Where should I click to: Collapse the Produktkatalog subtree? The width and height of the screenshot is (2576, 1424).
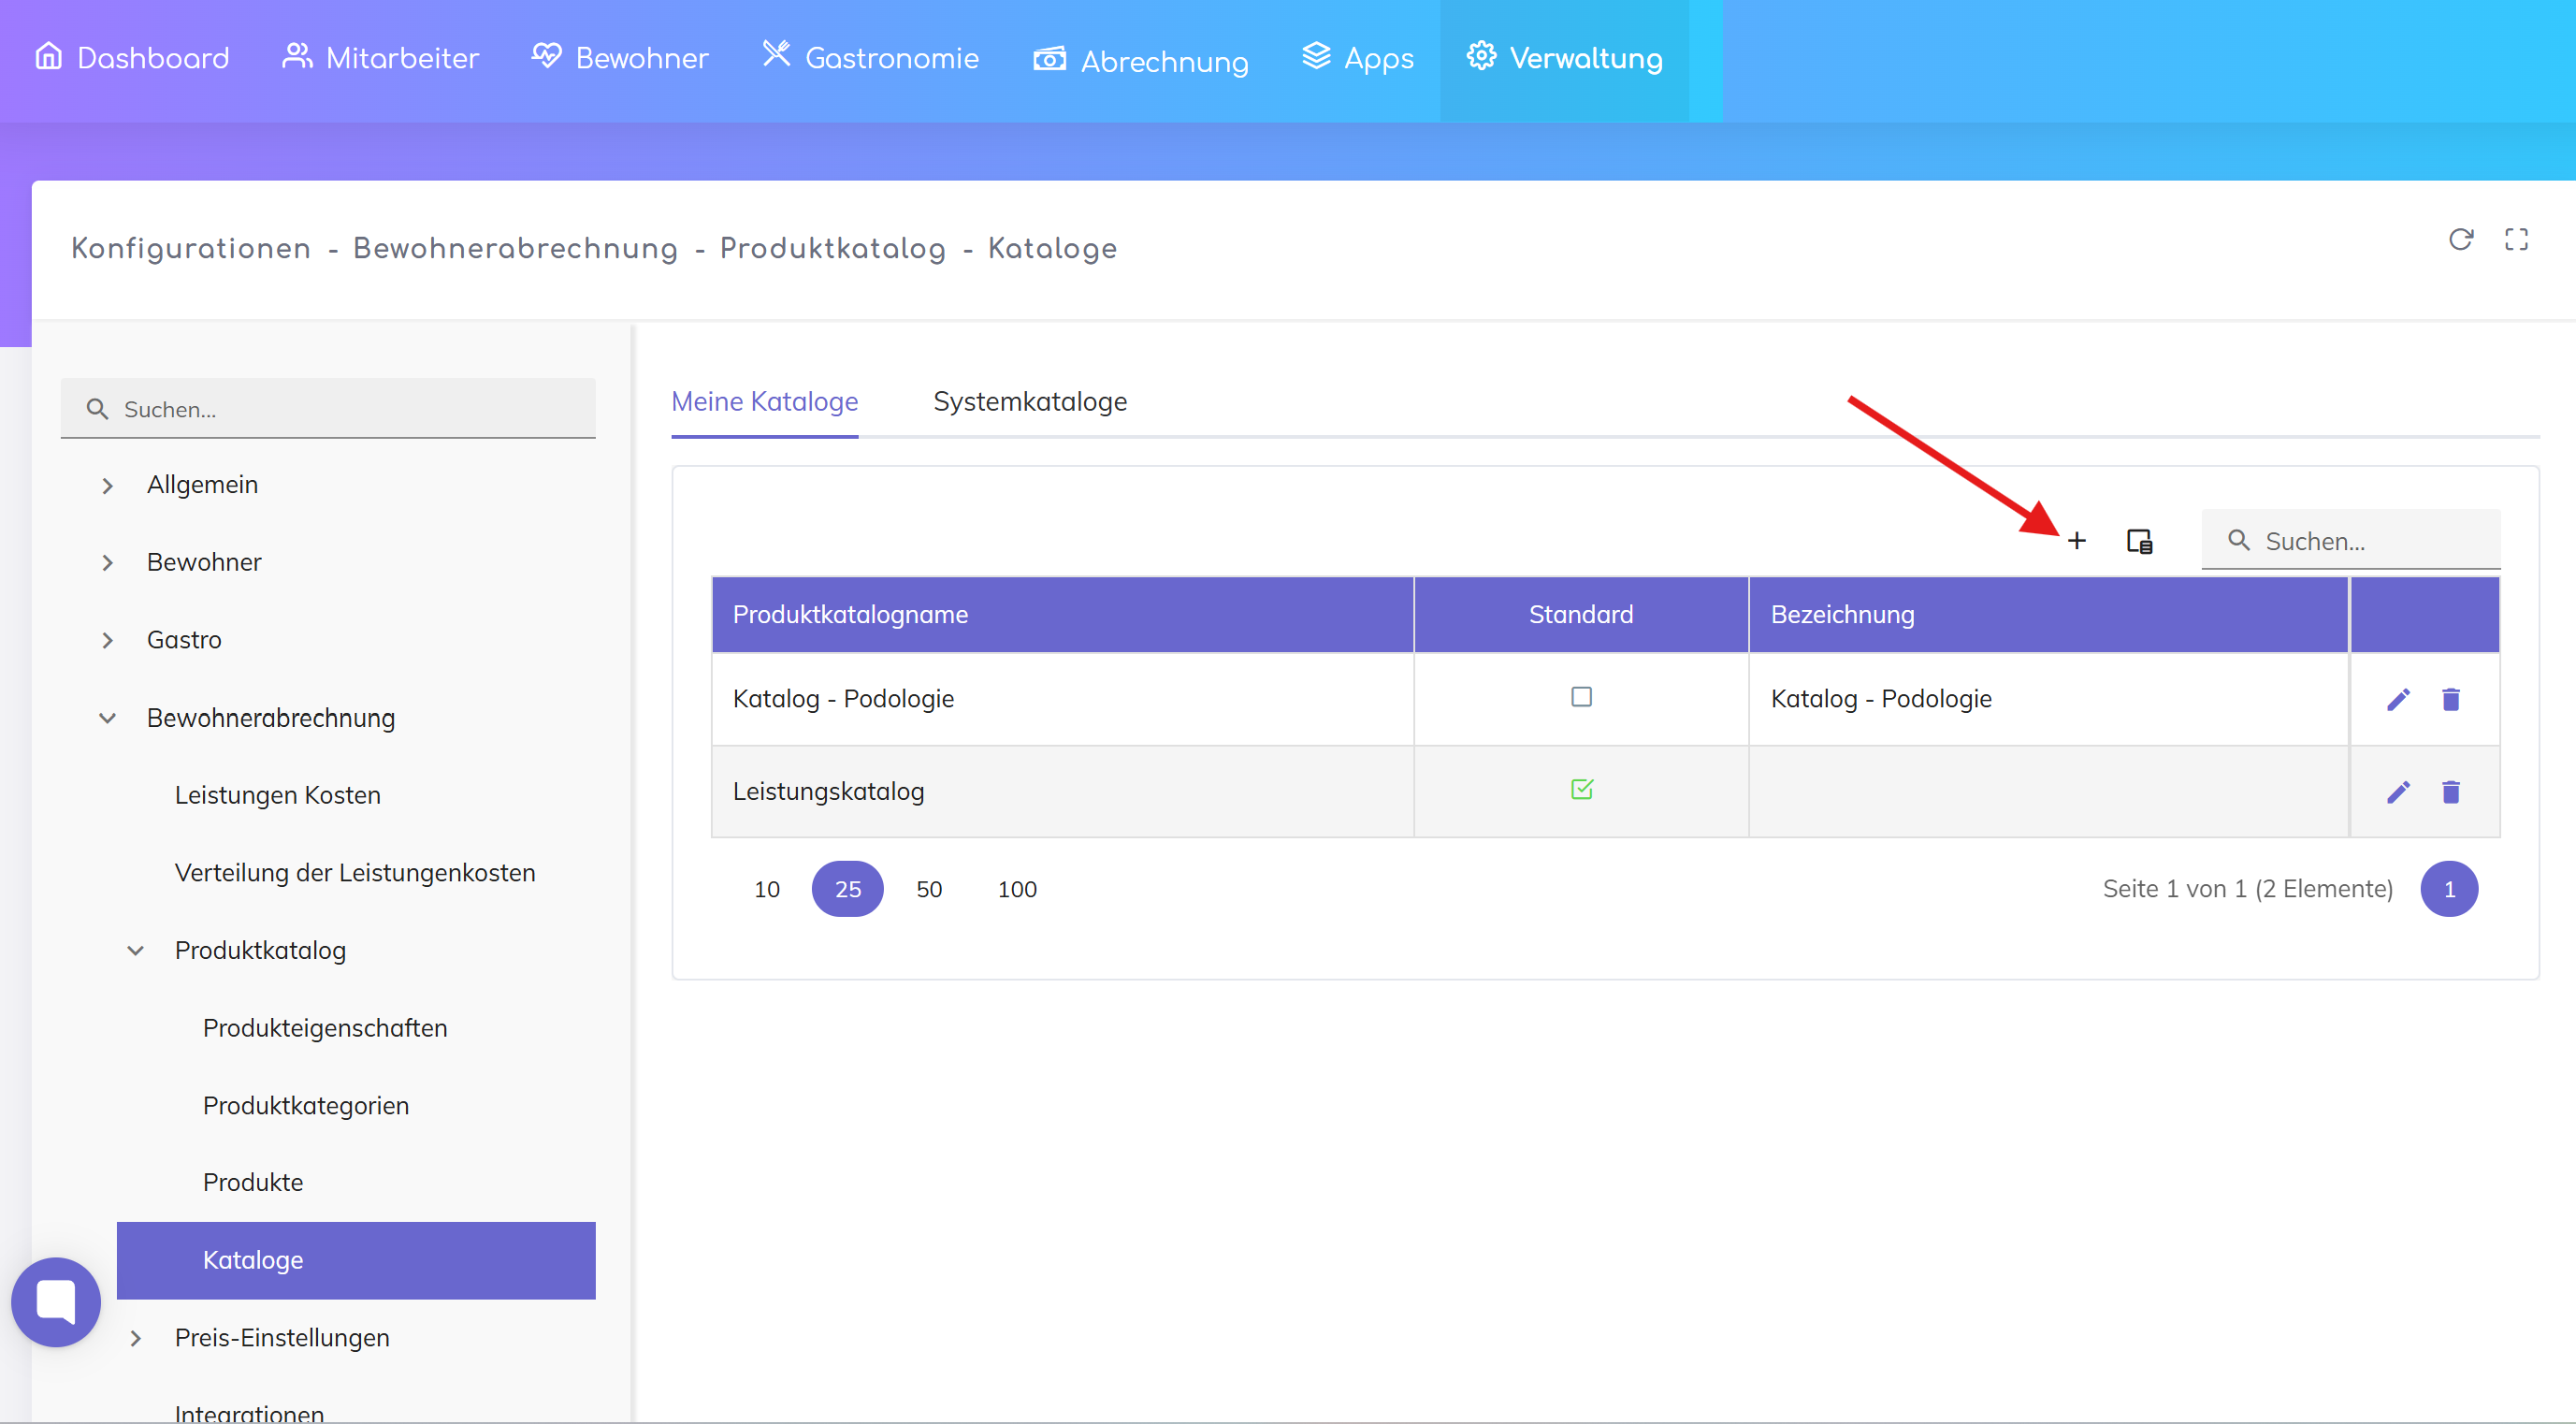tap(136, 951)
